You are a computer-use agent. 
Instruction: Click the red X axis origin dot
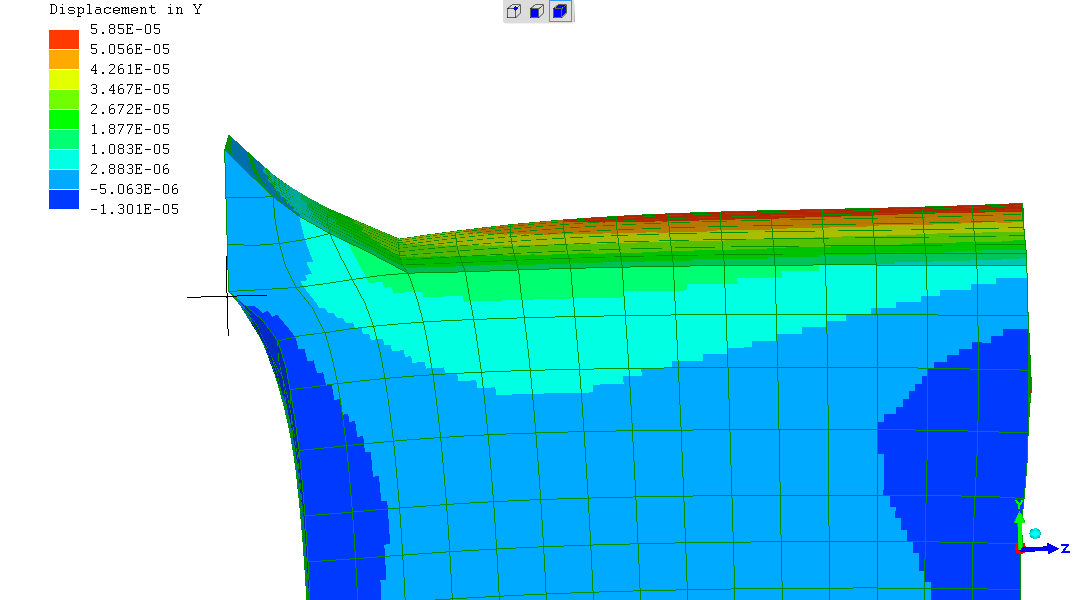[x=1019, y=549]
